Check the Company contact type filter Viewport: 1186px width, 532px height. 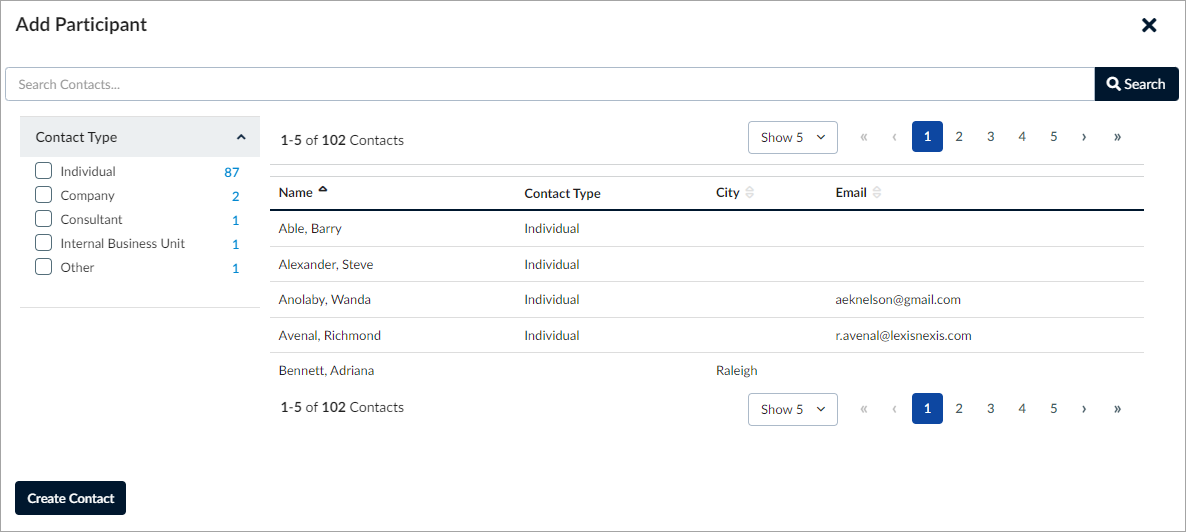pos(44,195)
